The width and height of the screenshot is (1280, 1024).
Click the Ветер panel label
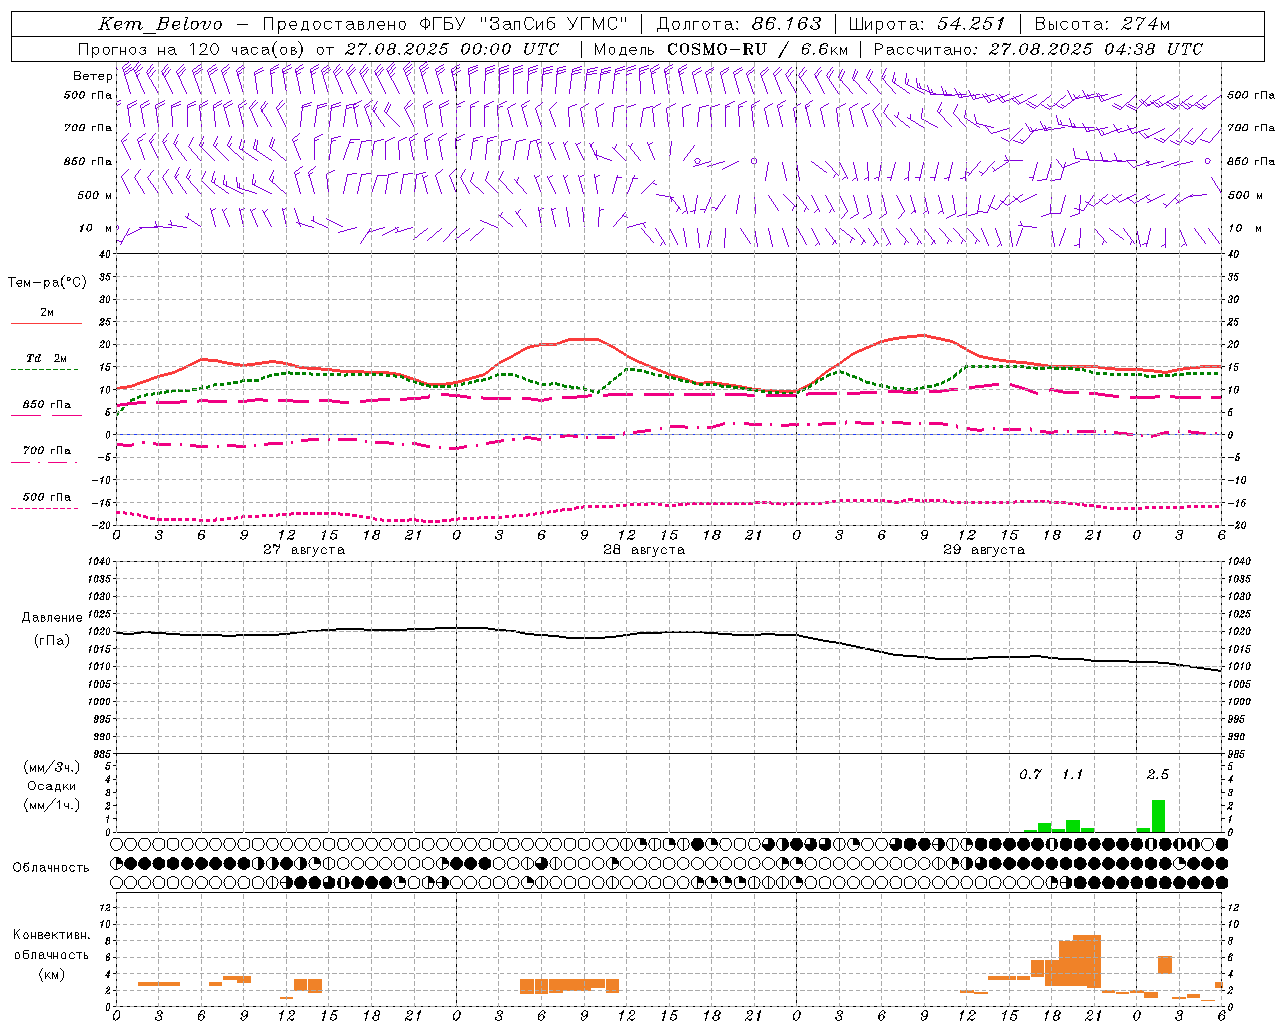(x=92, y=76)
